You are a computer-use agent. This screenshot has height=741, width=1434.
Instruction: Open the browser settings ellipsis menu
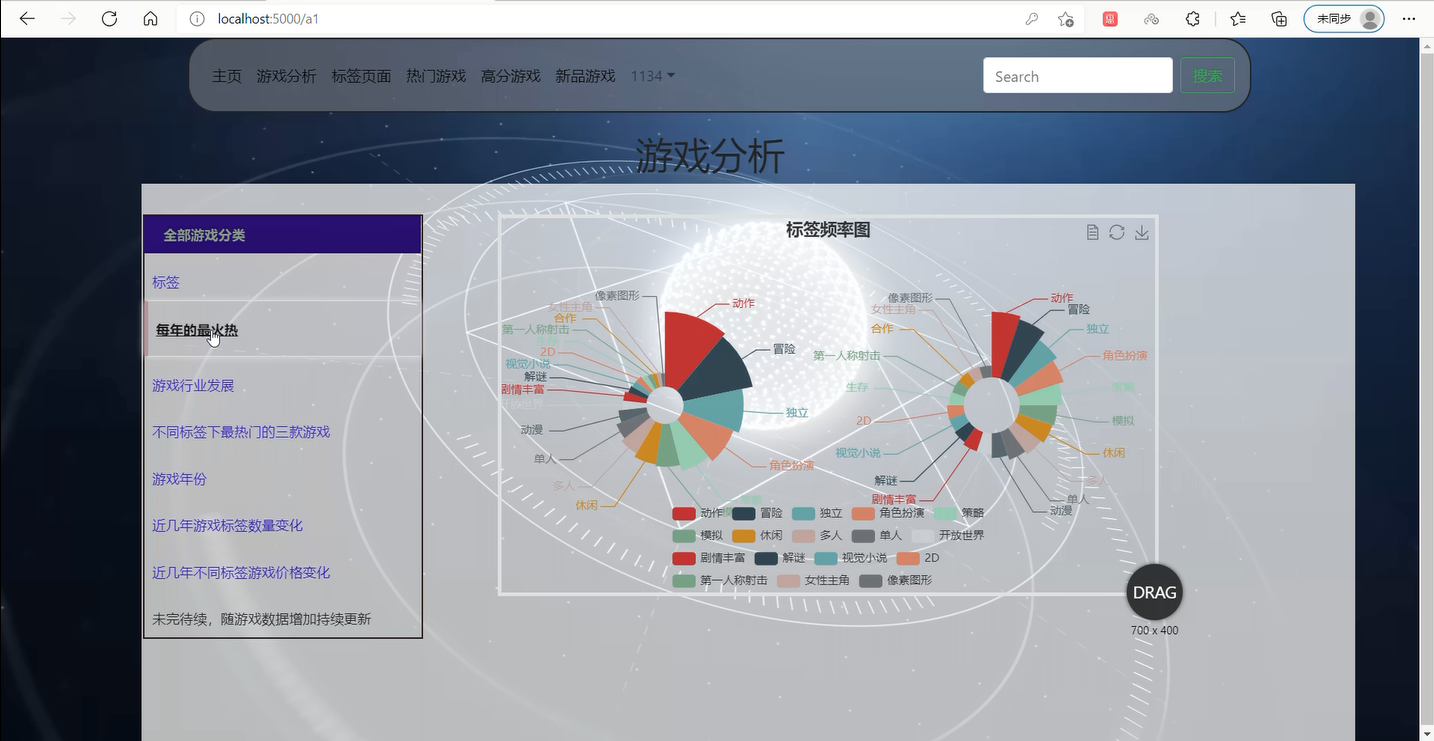1408,19
